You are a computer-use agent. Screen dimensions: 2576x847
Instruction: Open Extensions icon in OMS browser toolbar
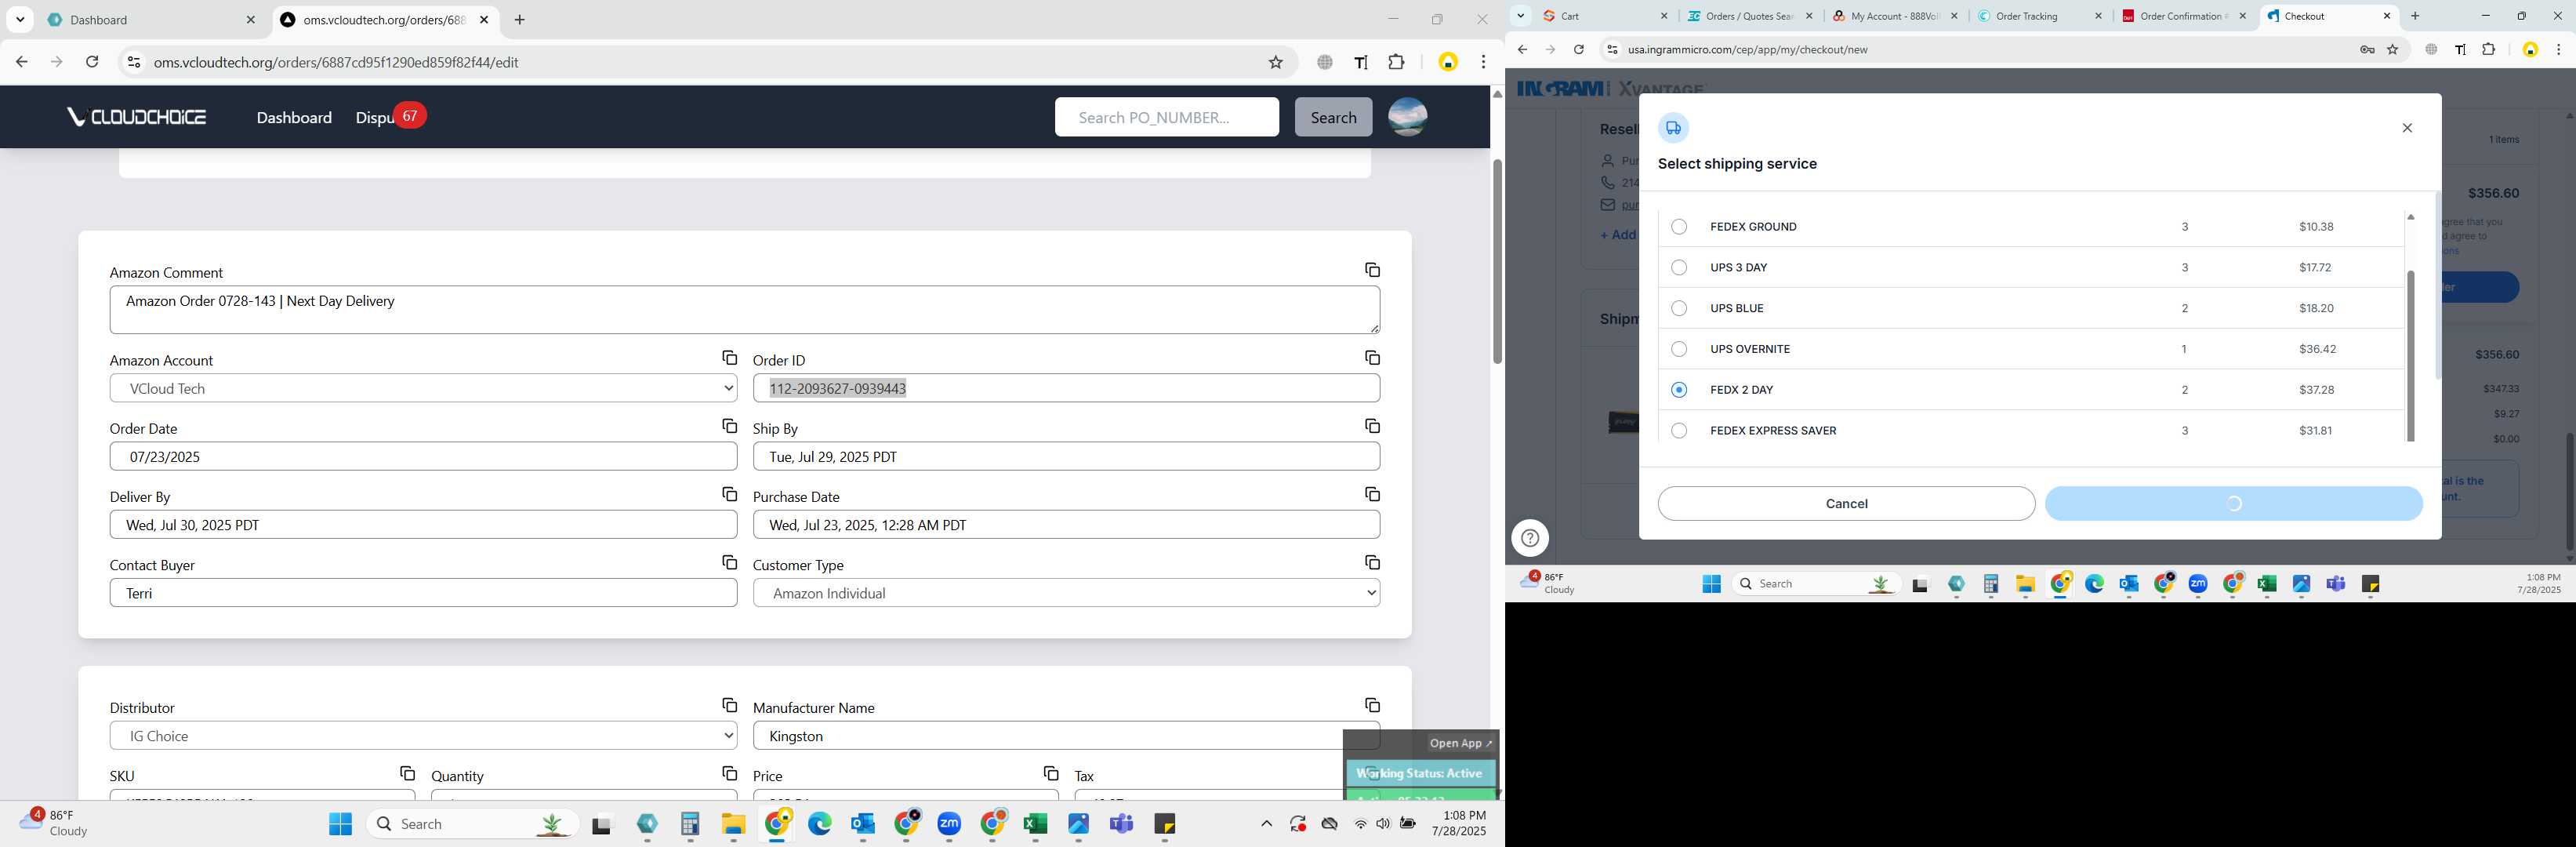tap(1396, 62)
